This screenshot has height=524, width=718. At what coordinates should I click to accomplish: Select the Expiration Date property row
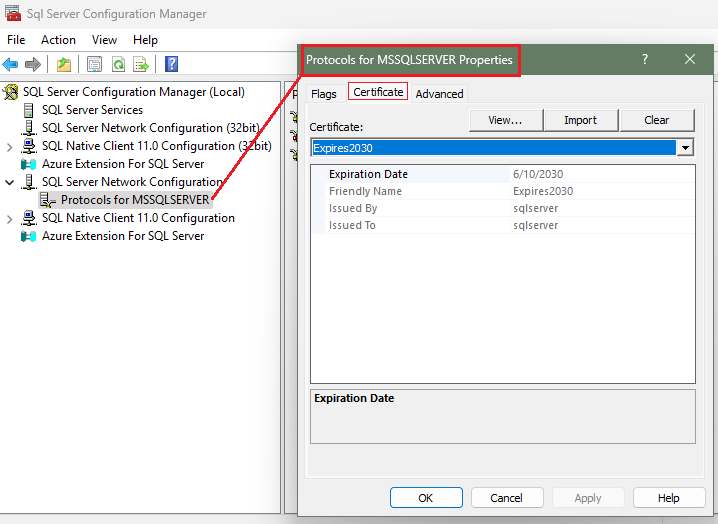click(x=503, y=174)
